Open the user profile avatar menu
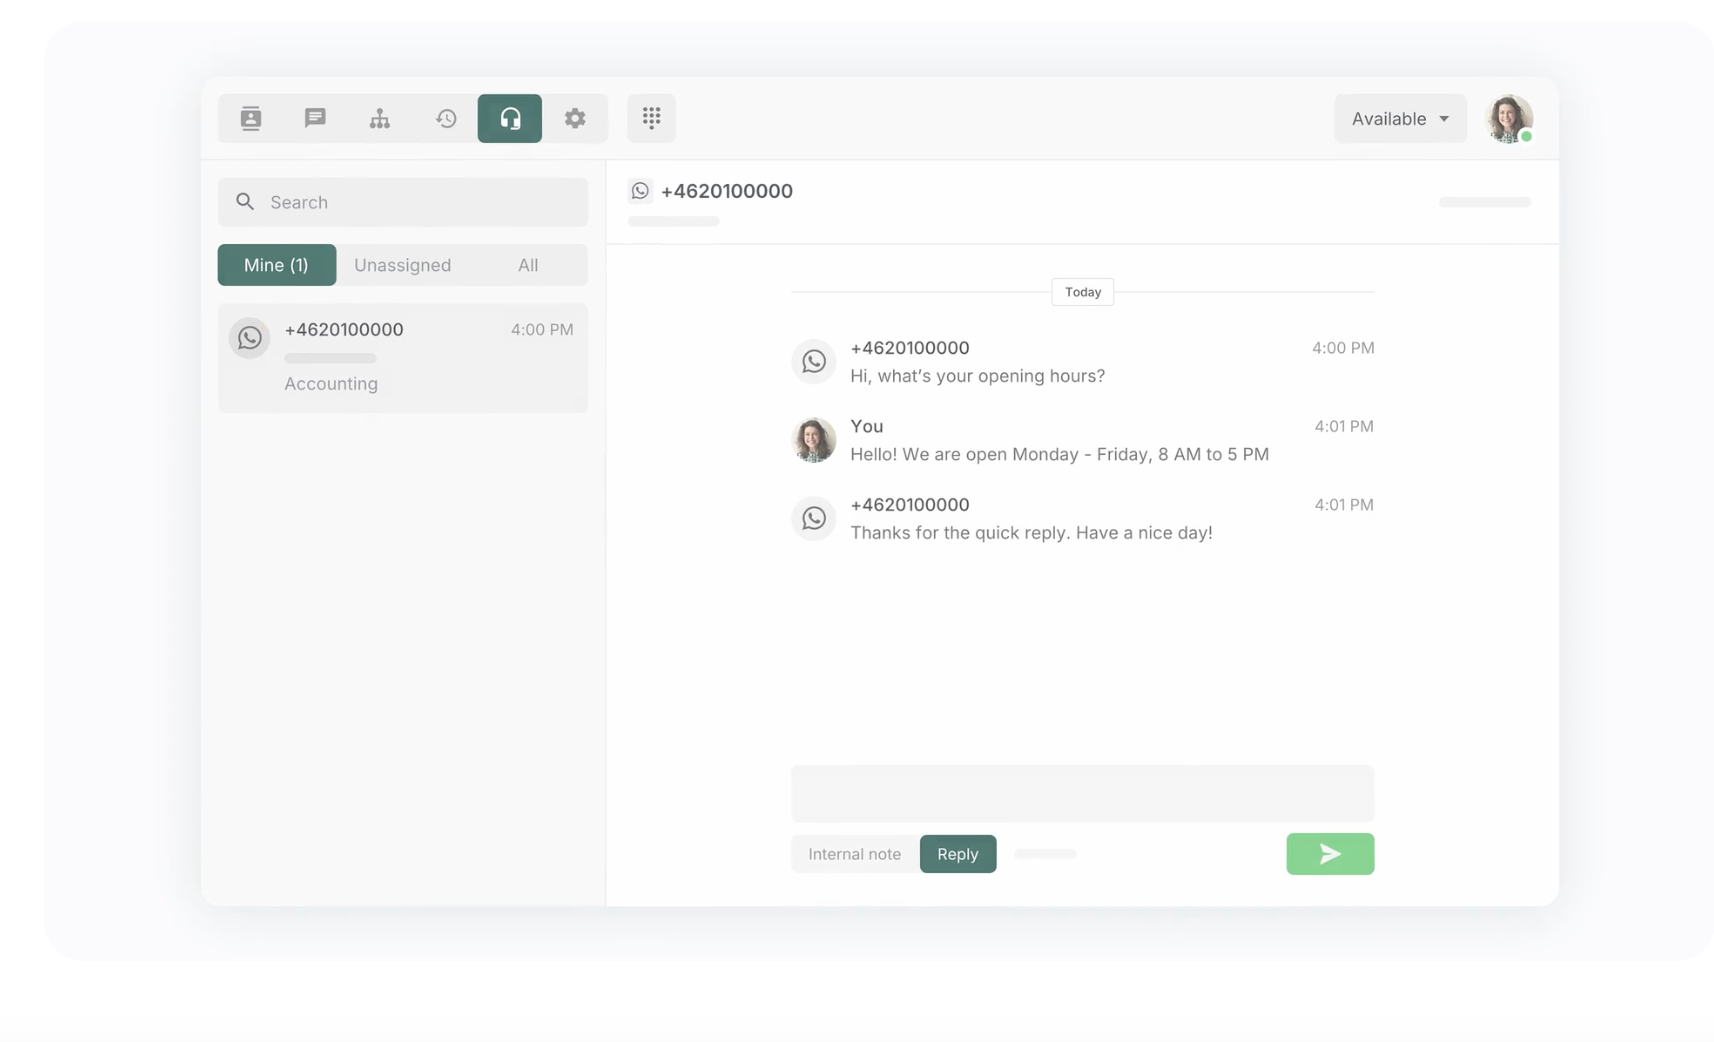Viewport: 1714px width, 1042px height. [1508, 119]
